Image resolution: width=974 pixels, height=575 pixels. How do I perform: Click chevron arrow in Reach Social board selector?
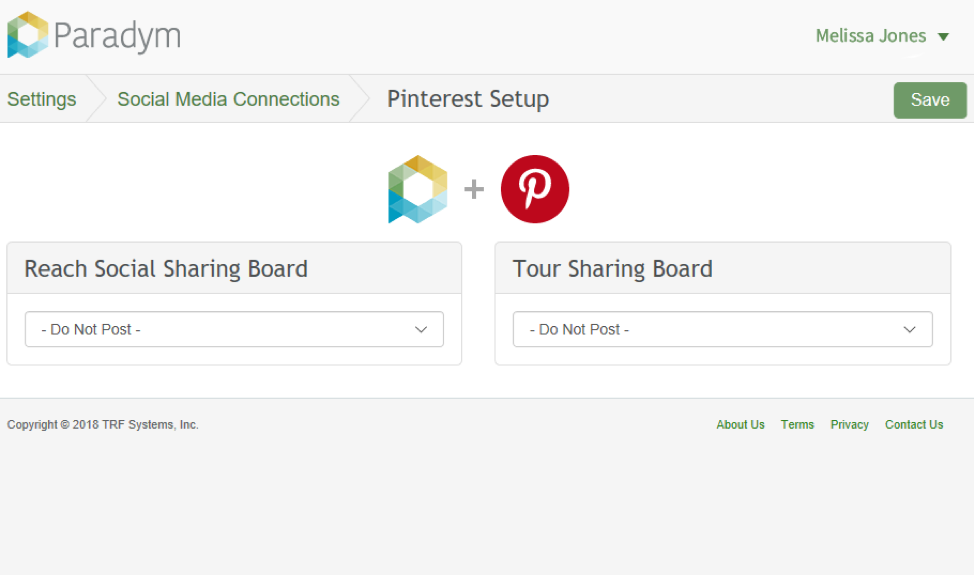(421, 330)
